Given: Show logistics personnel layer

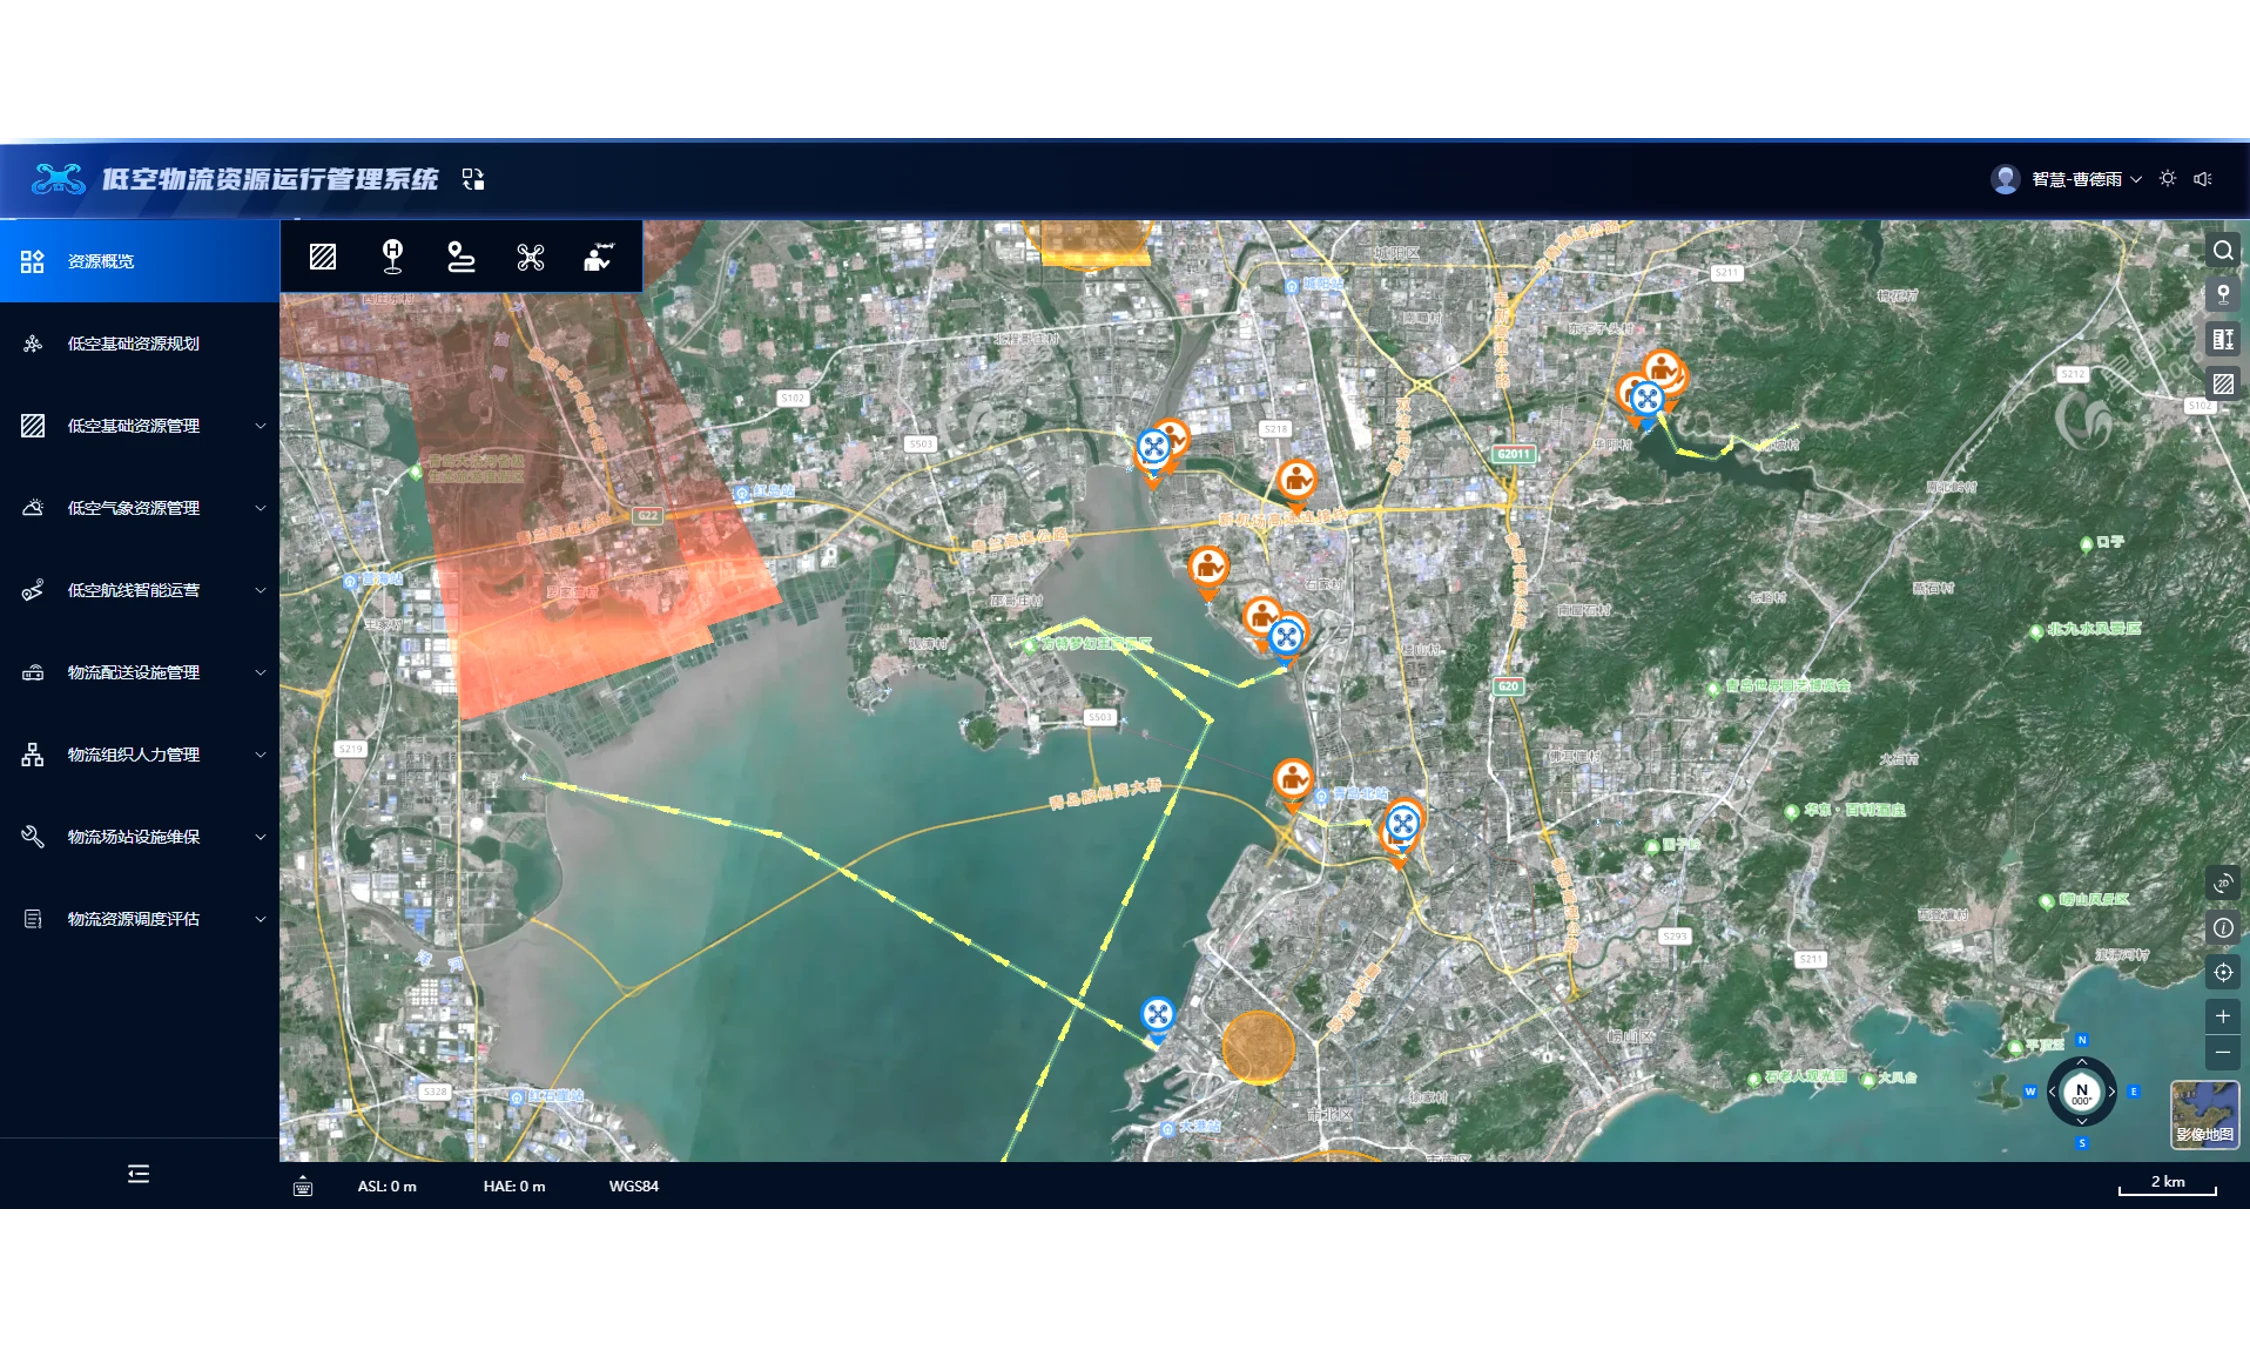Looking at the screenshot, I should [x=598, y=257].
